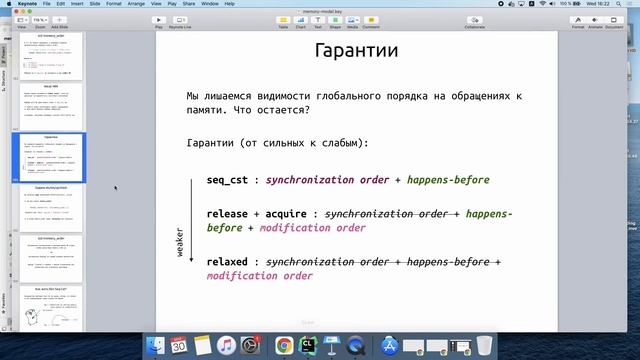Click the Collaborate button
The height and width of the screenshot is (360, 640).
tap(475, 20)
